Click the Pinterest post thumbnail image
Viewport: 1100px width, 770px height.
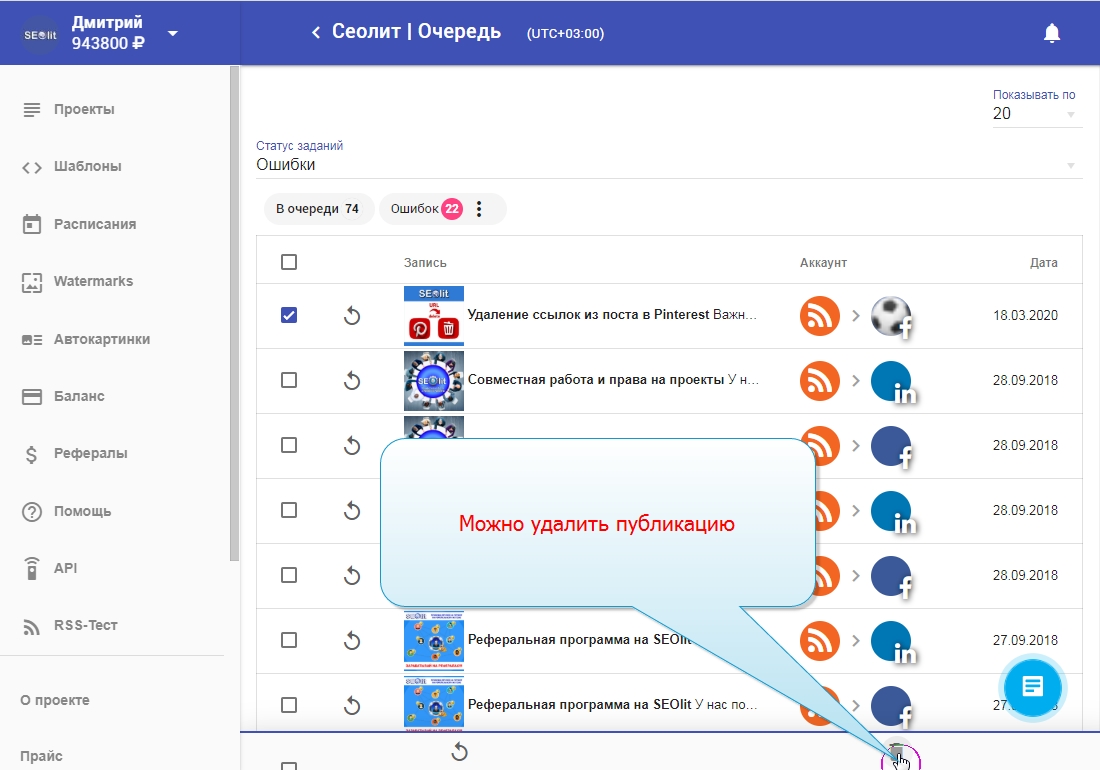pos(433,316)
